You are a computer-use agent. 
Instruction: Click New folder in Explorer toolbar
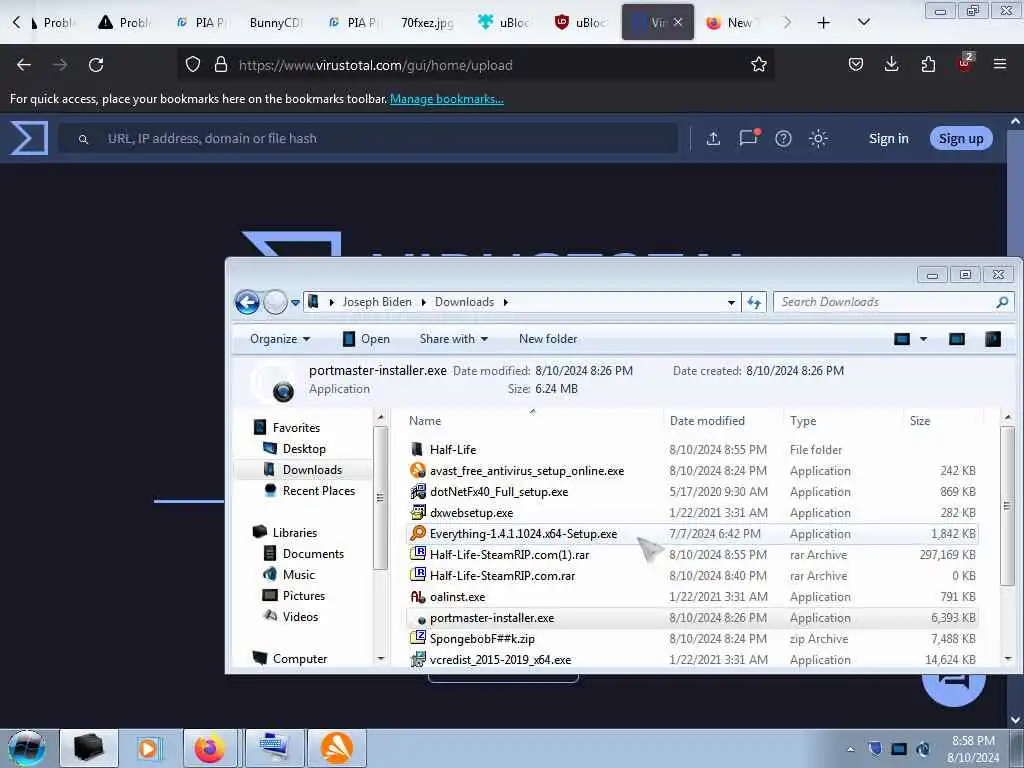click(548, 339)
